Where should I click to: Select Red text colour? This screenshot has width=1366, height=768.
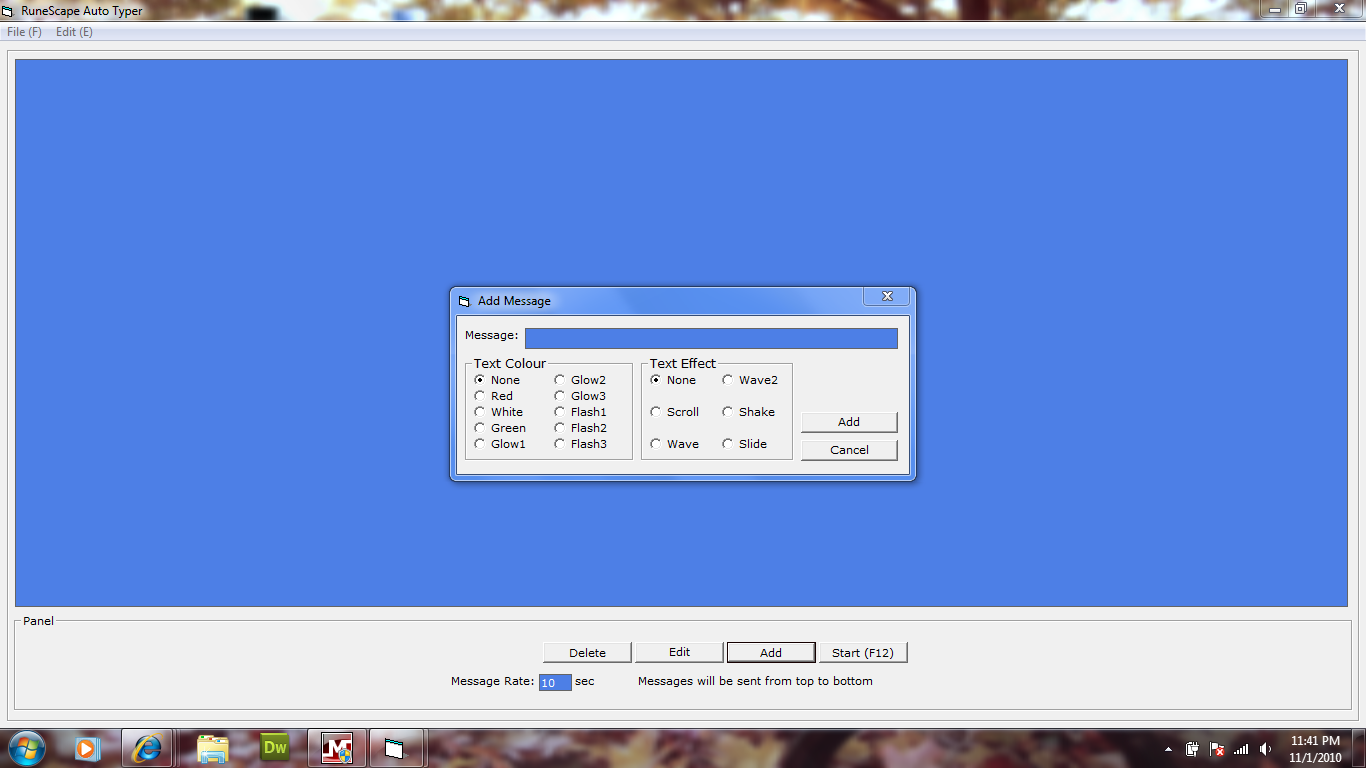pyautogui.click(x=494, y=396)
